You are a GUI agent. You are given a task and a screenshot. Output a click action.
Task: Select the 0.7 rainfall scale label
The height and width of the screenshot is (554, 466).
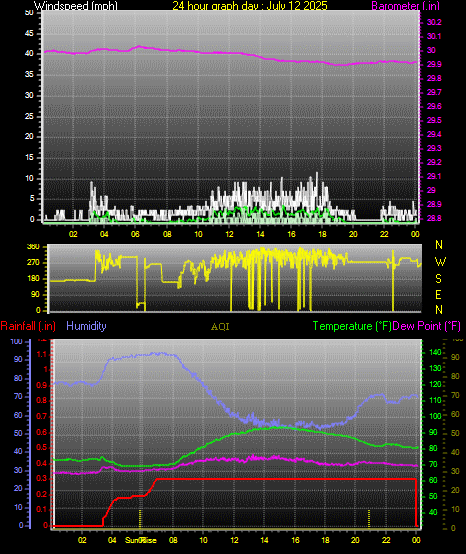(x=42, y=416)
